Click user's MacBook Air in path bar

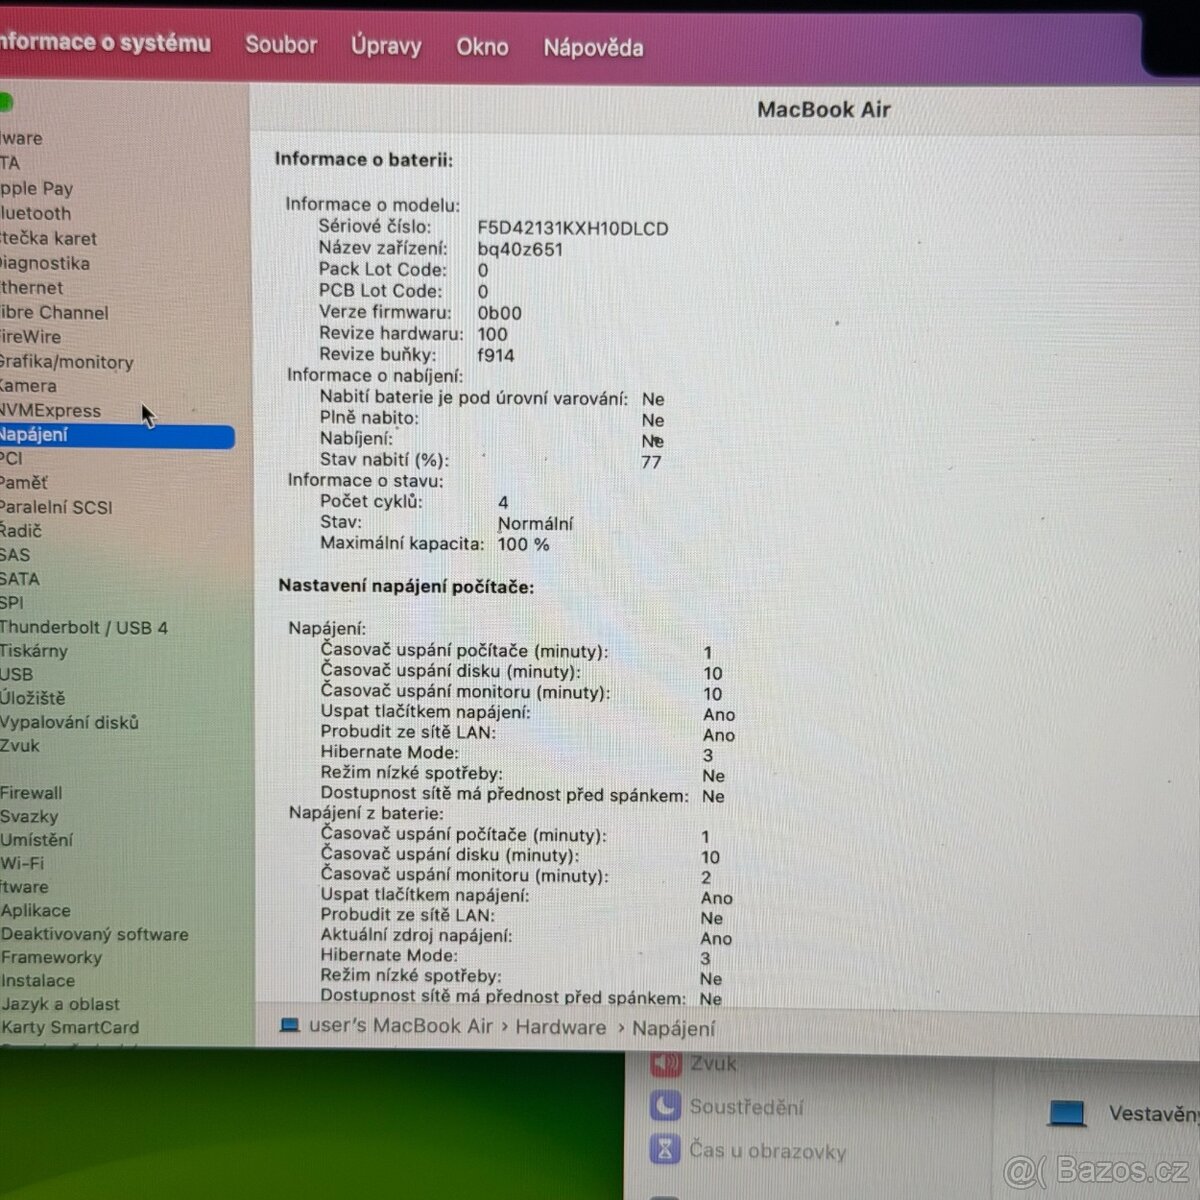400,1026
